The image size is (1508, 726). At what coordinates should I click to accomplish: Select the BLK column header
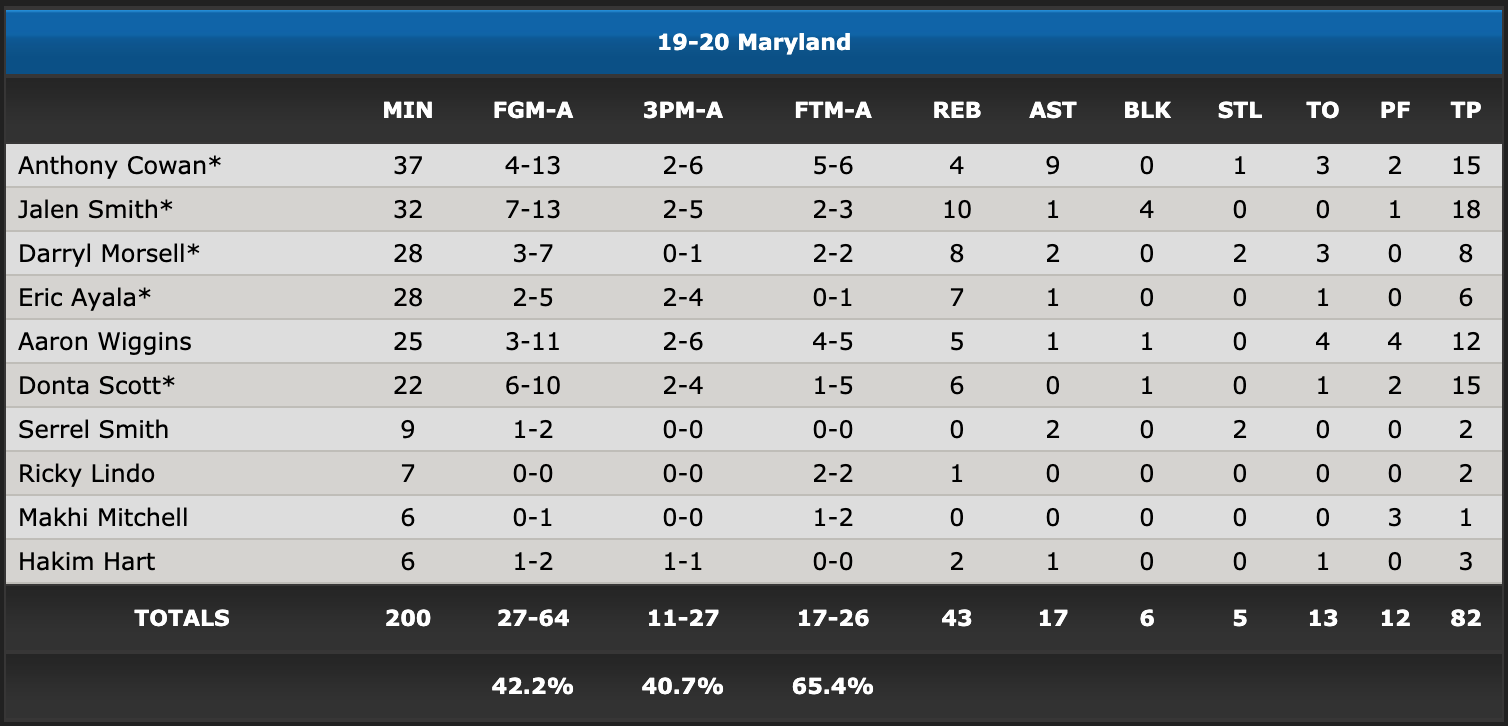click(1147, 111)
